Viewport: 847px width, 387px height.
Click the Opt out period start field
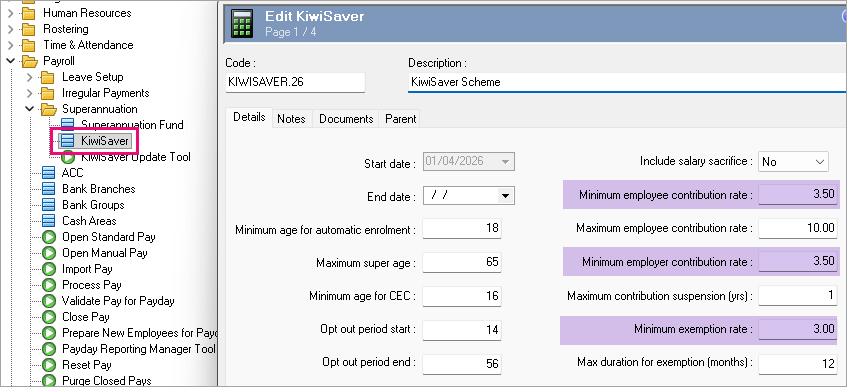click(x=462, y=330)
